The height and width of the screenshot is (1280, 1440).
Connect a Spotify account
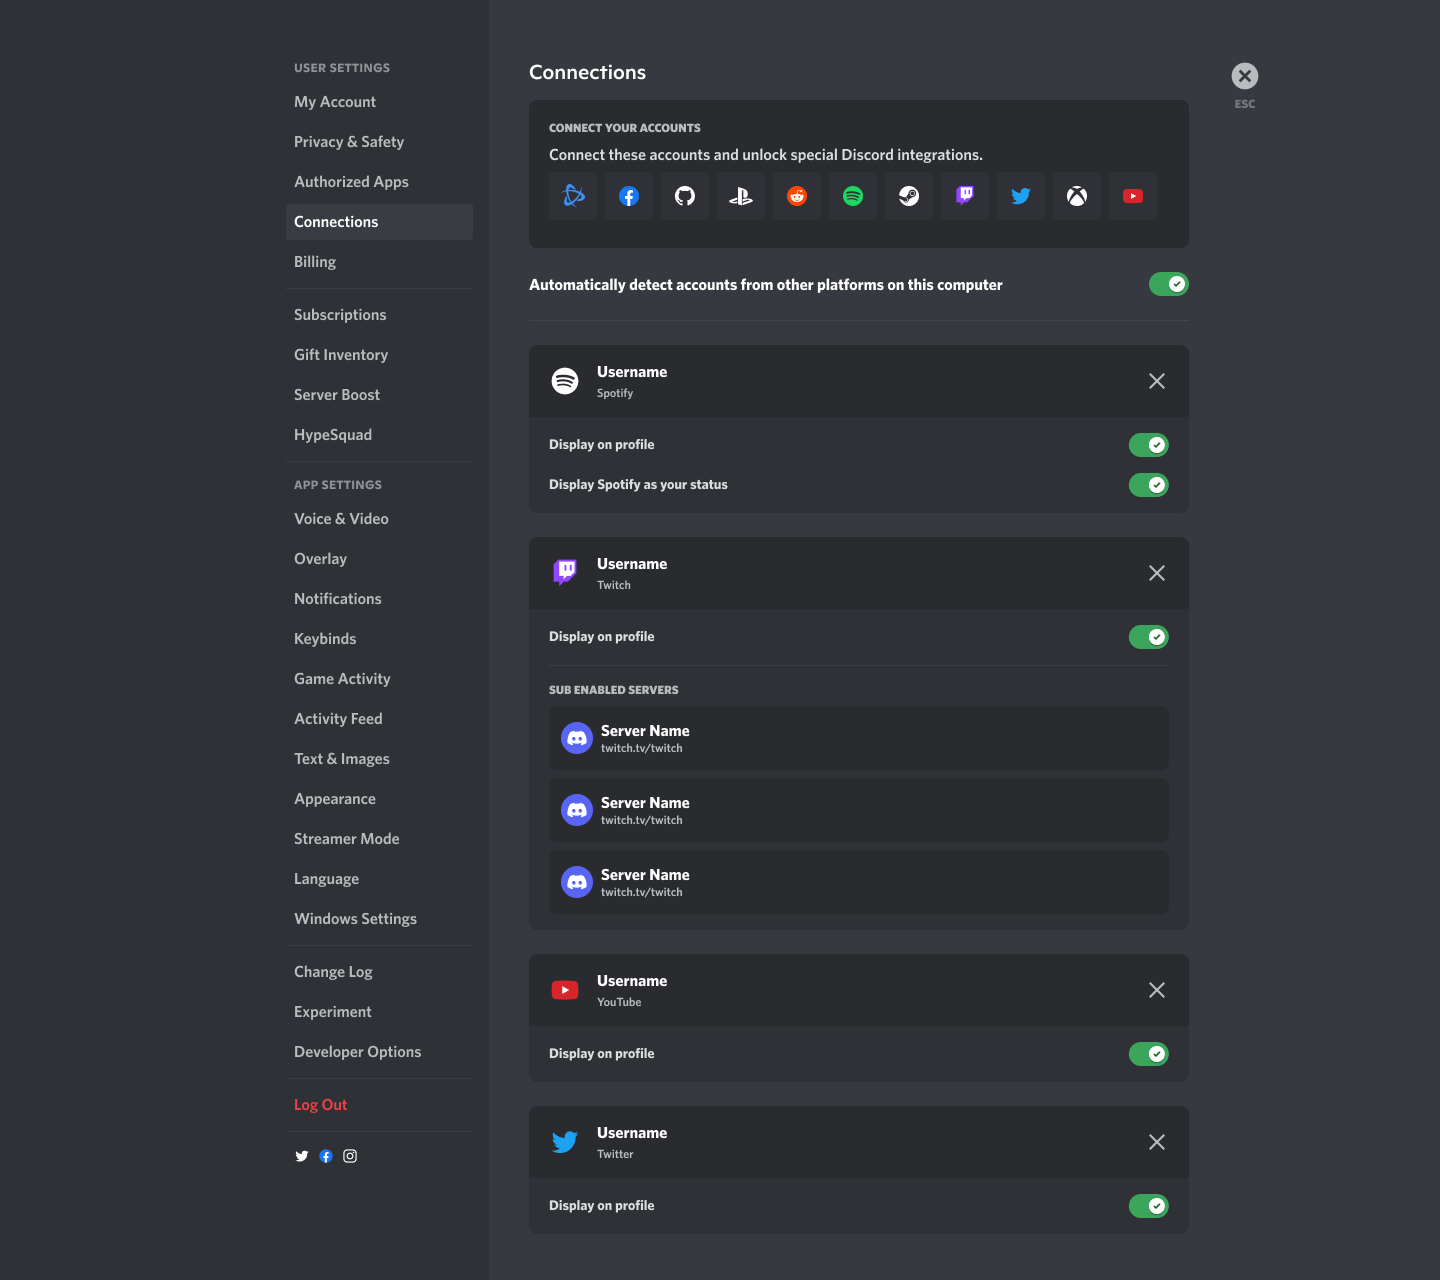click(x=852, y=196)
